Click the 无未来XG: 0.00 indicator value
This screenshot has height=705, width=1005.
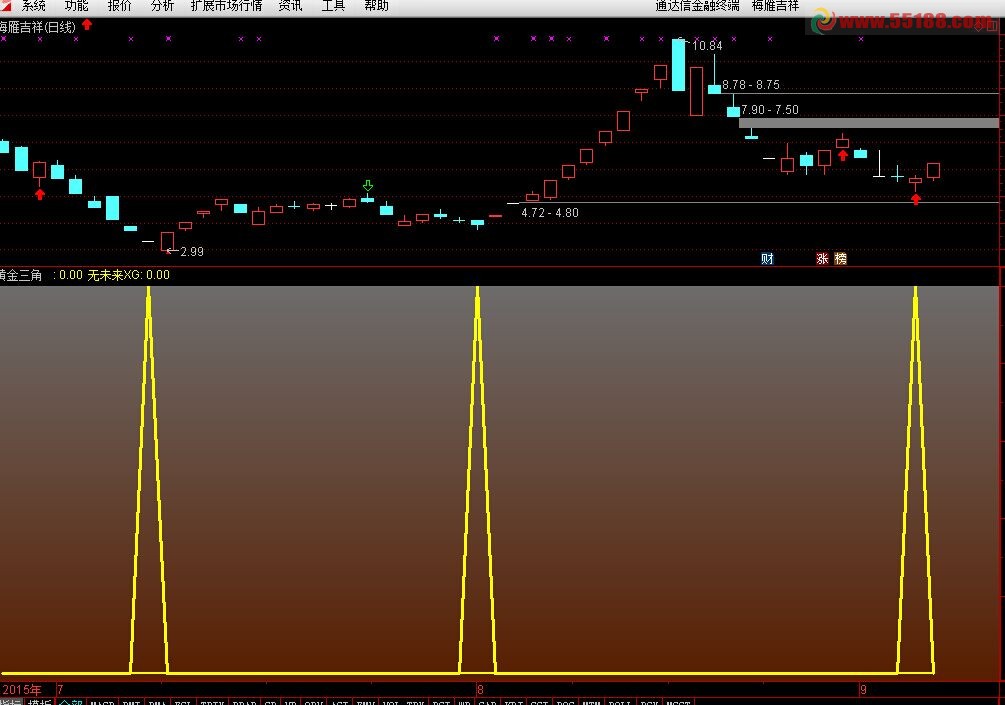[x=129, y=275]
